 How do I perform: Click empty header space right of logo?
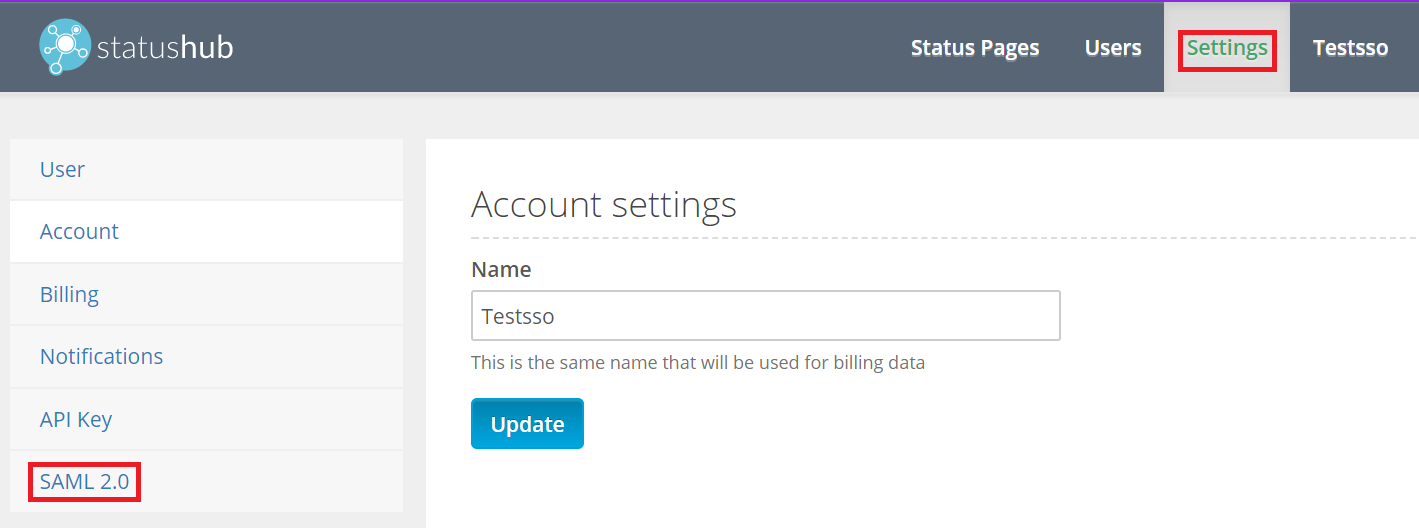(x=560, y=48)
